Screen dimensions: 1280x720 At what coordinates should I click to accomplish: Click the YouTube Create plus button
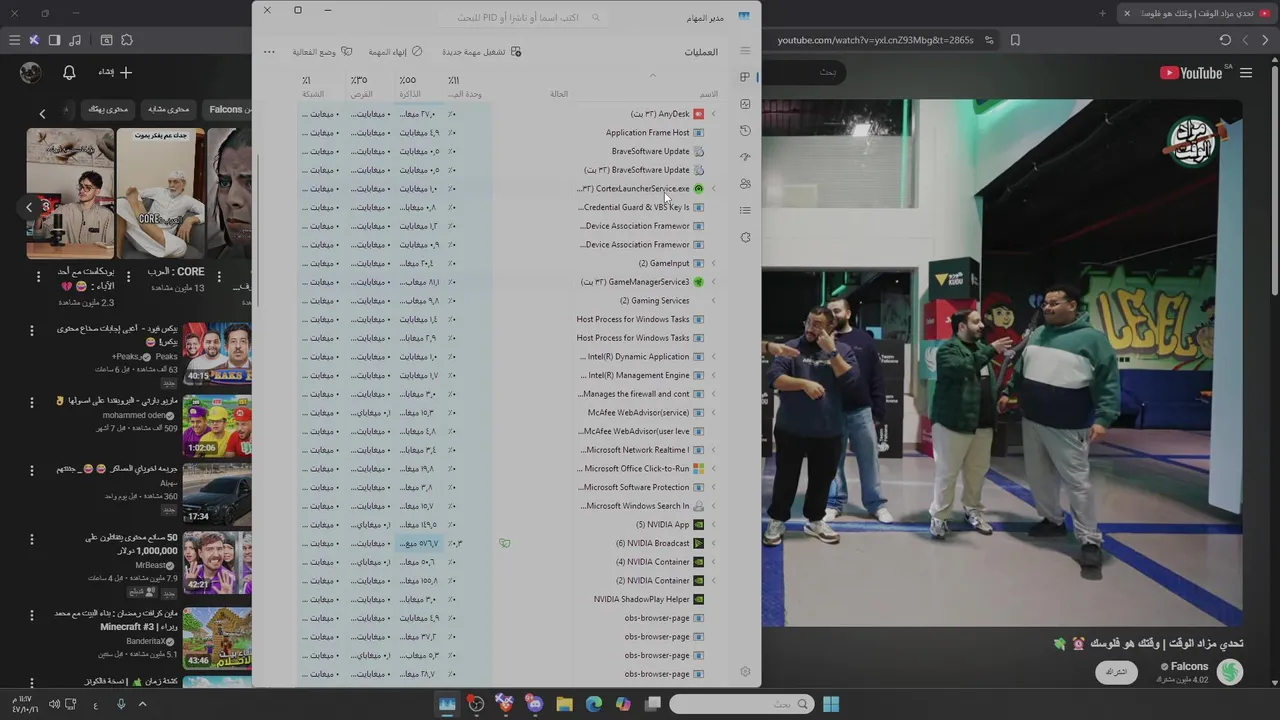pyautogui.click(x=115, y=72)
